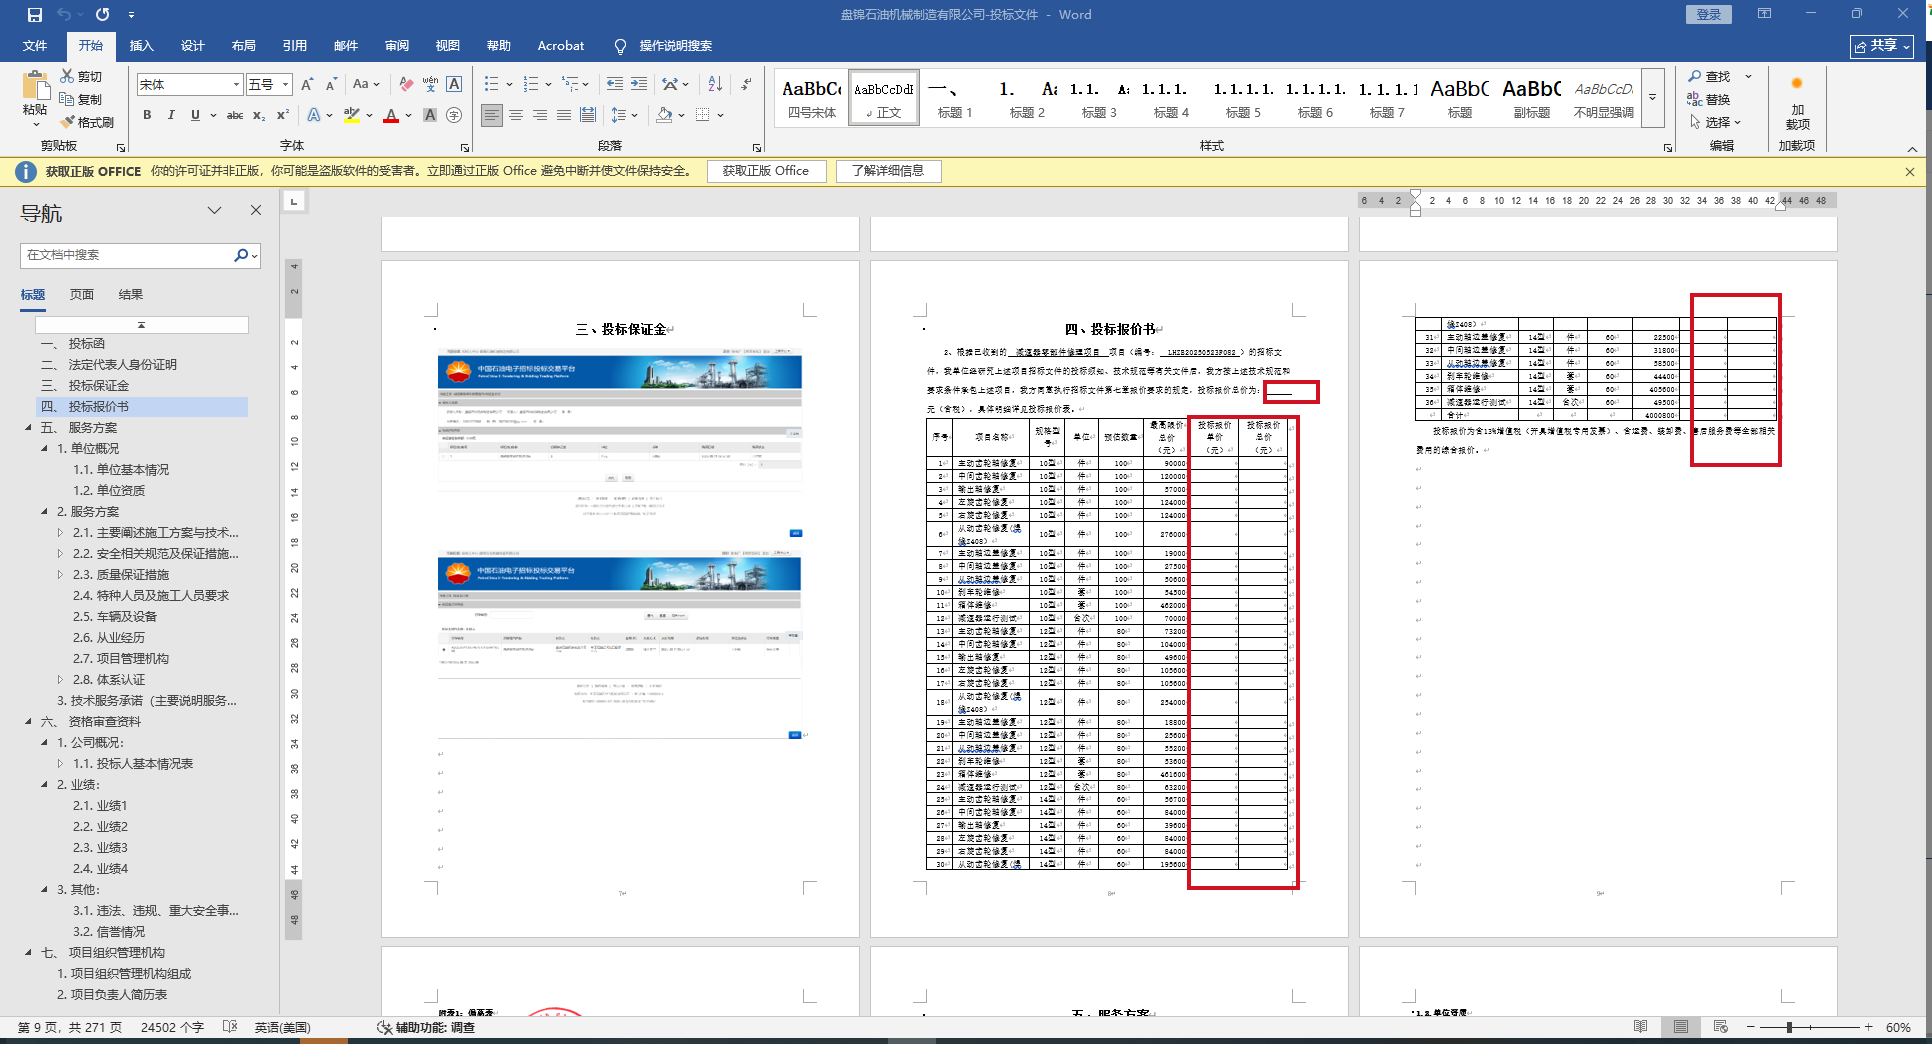This screenshot has width=1932, height=1044.
Task: Apply the 标题 1 style
Action: click(x=955, y=98)
